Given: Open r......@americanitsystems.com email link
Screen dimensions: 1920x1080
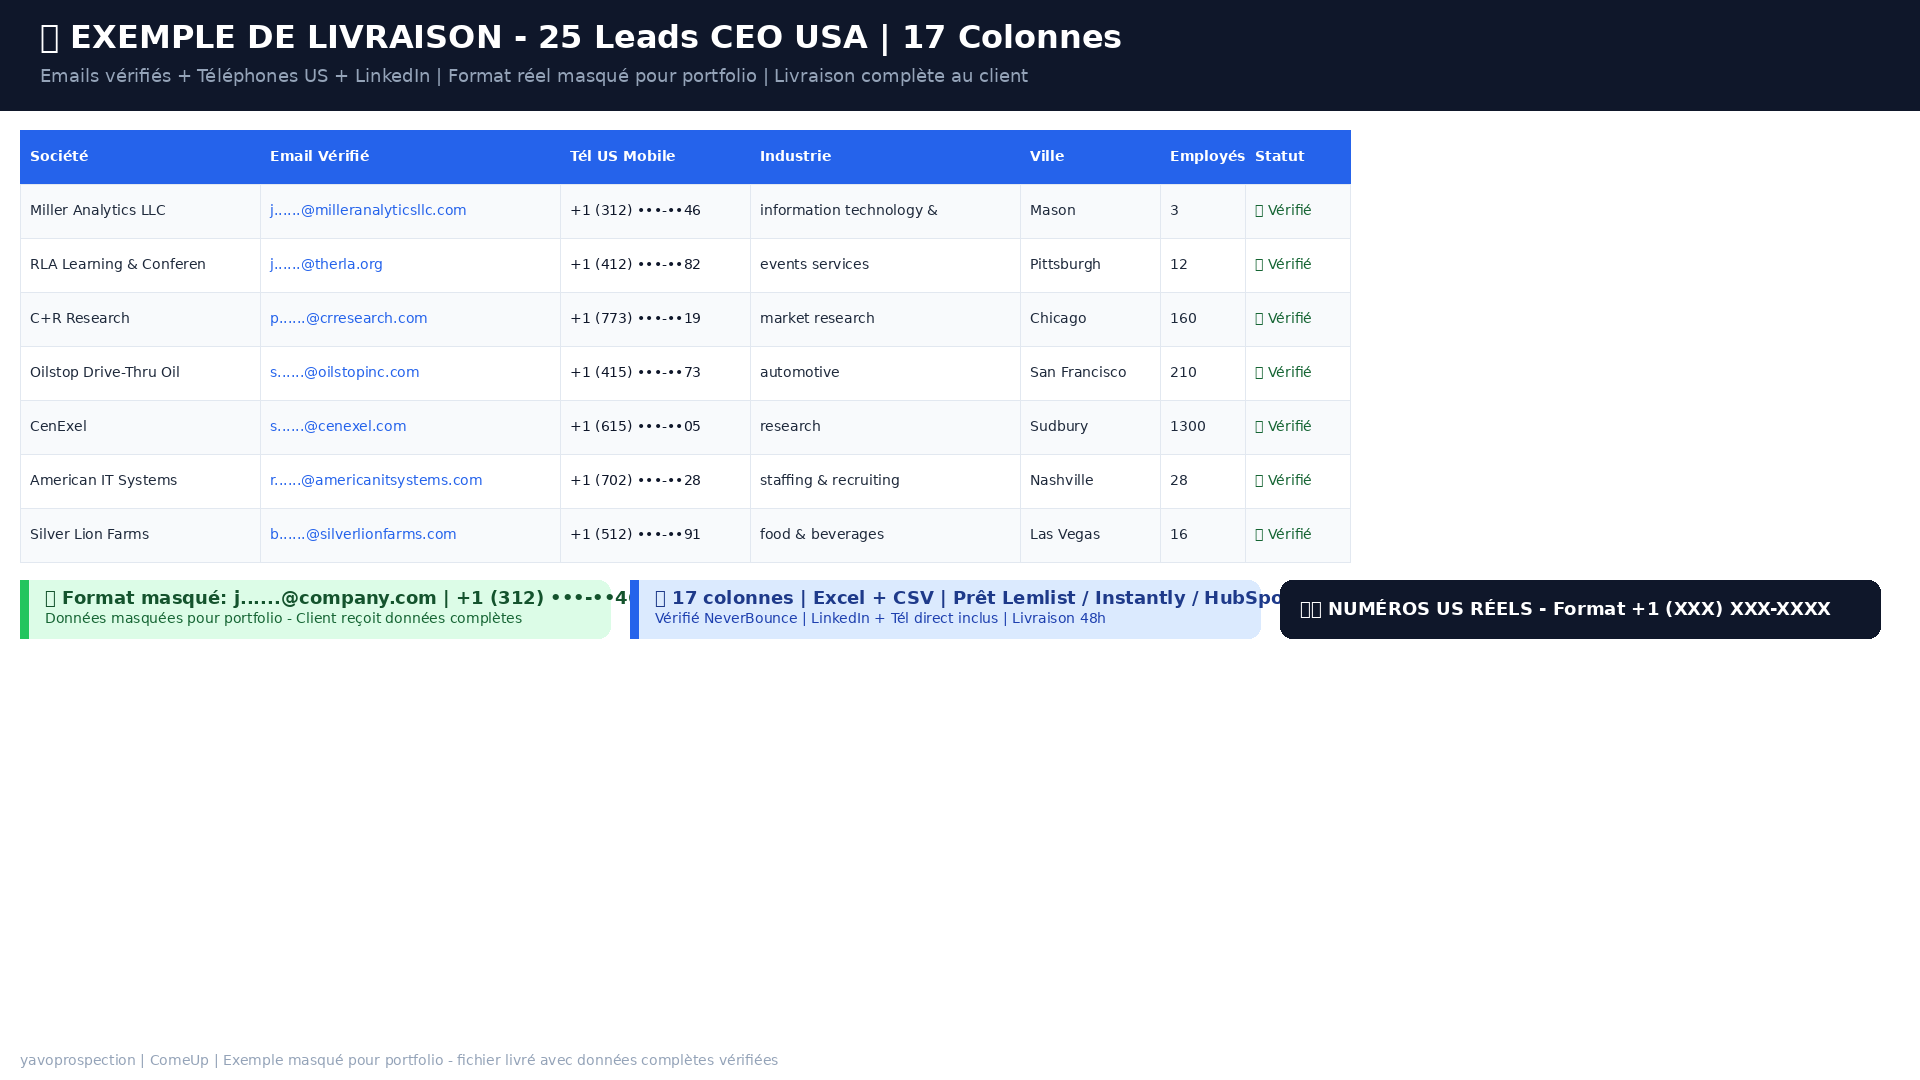Looking at the screenshot, I should click(x=376, y=480).
